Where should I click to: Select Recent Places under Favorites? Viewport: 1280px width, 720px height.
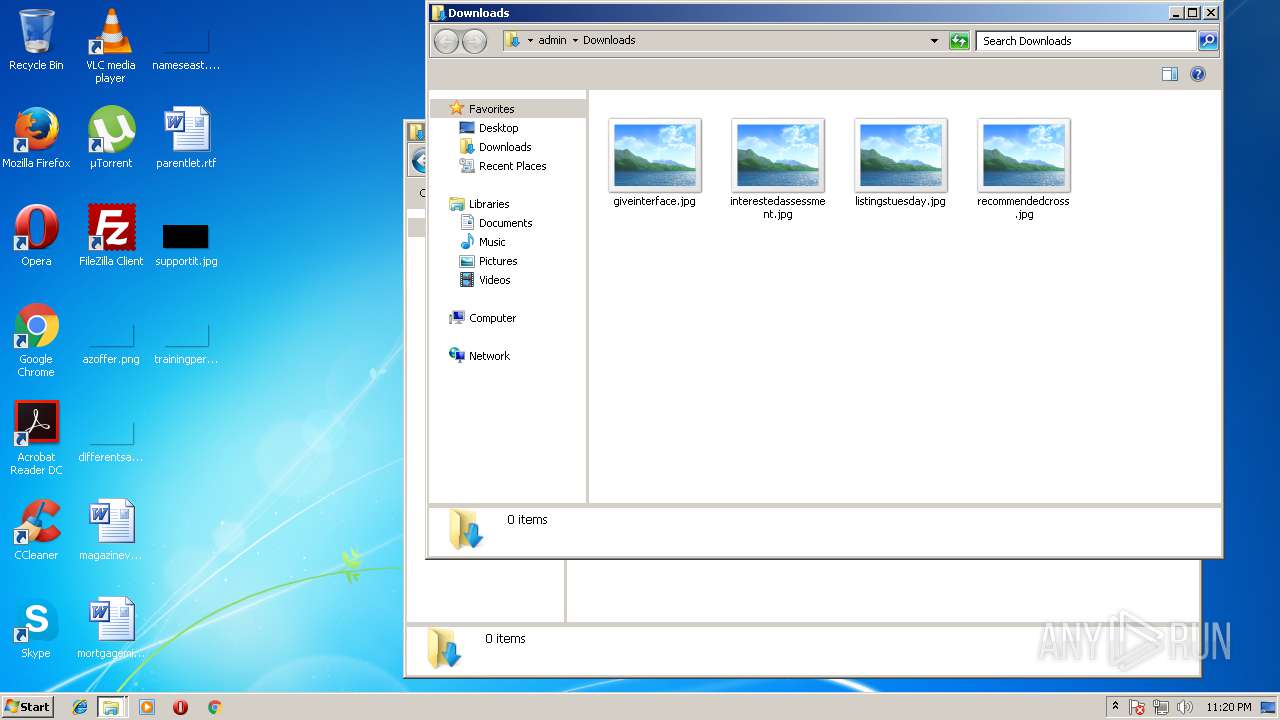pyautogui.click(x=512, y=166)
